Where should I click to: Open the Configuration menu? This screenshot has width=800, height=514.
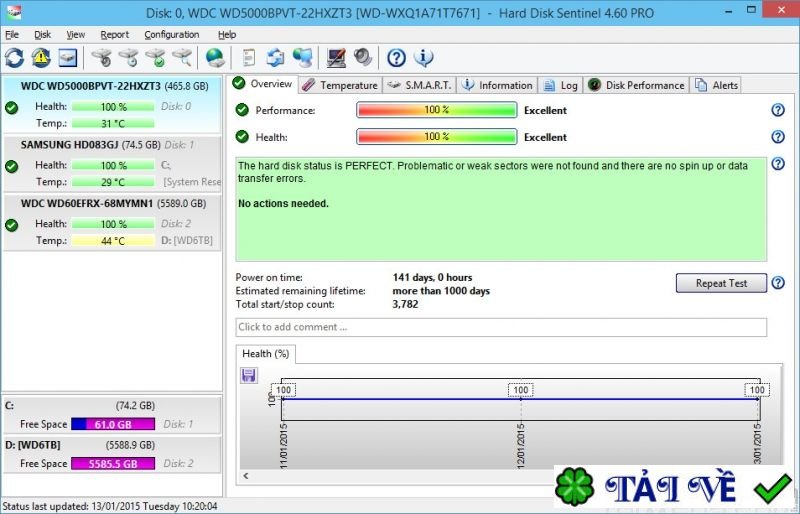[x=171, y=34]
